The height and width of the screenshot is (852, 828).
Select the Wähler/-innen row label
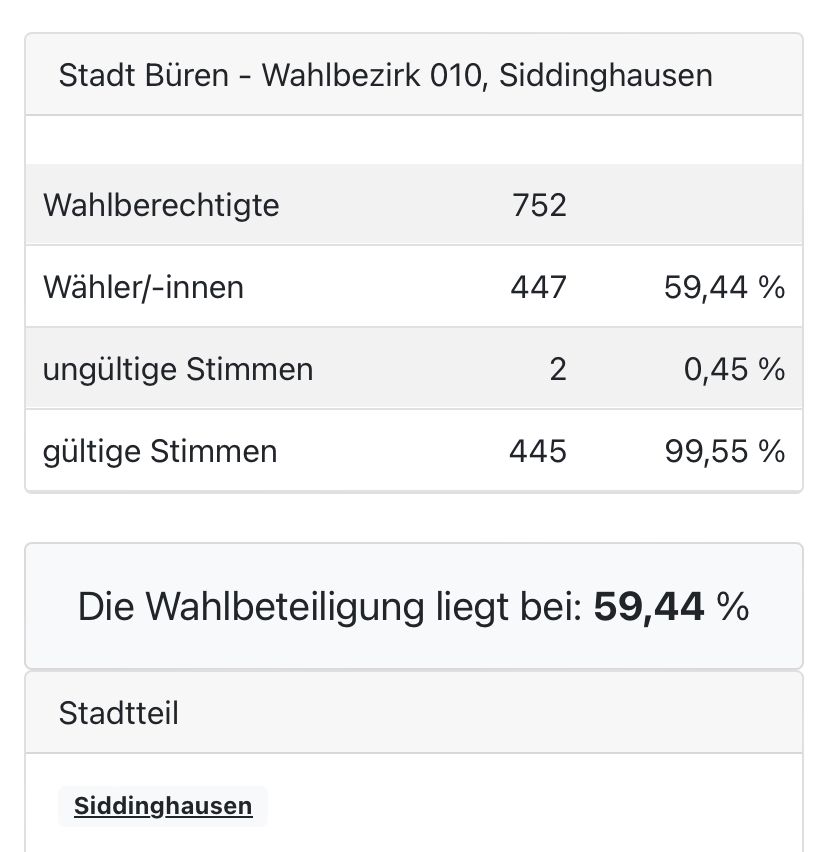pyautogui.click(x=143, y=288)
